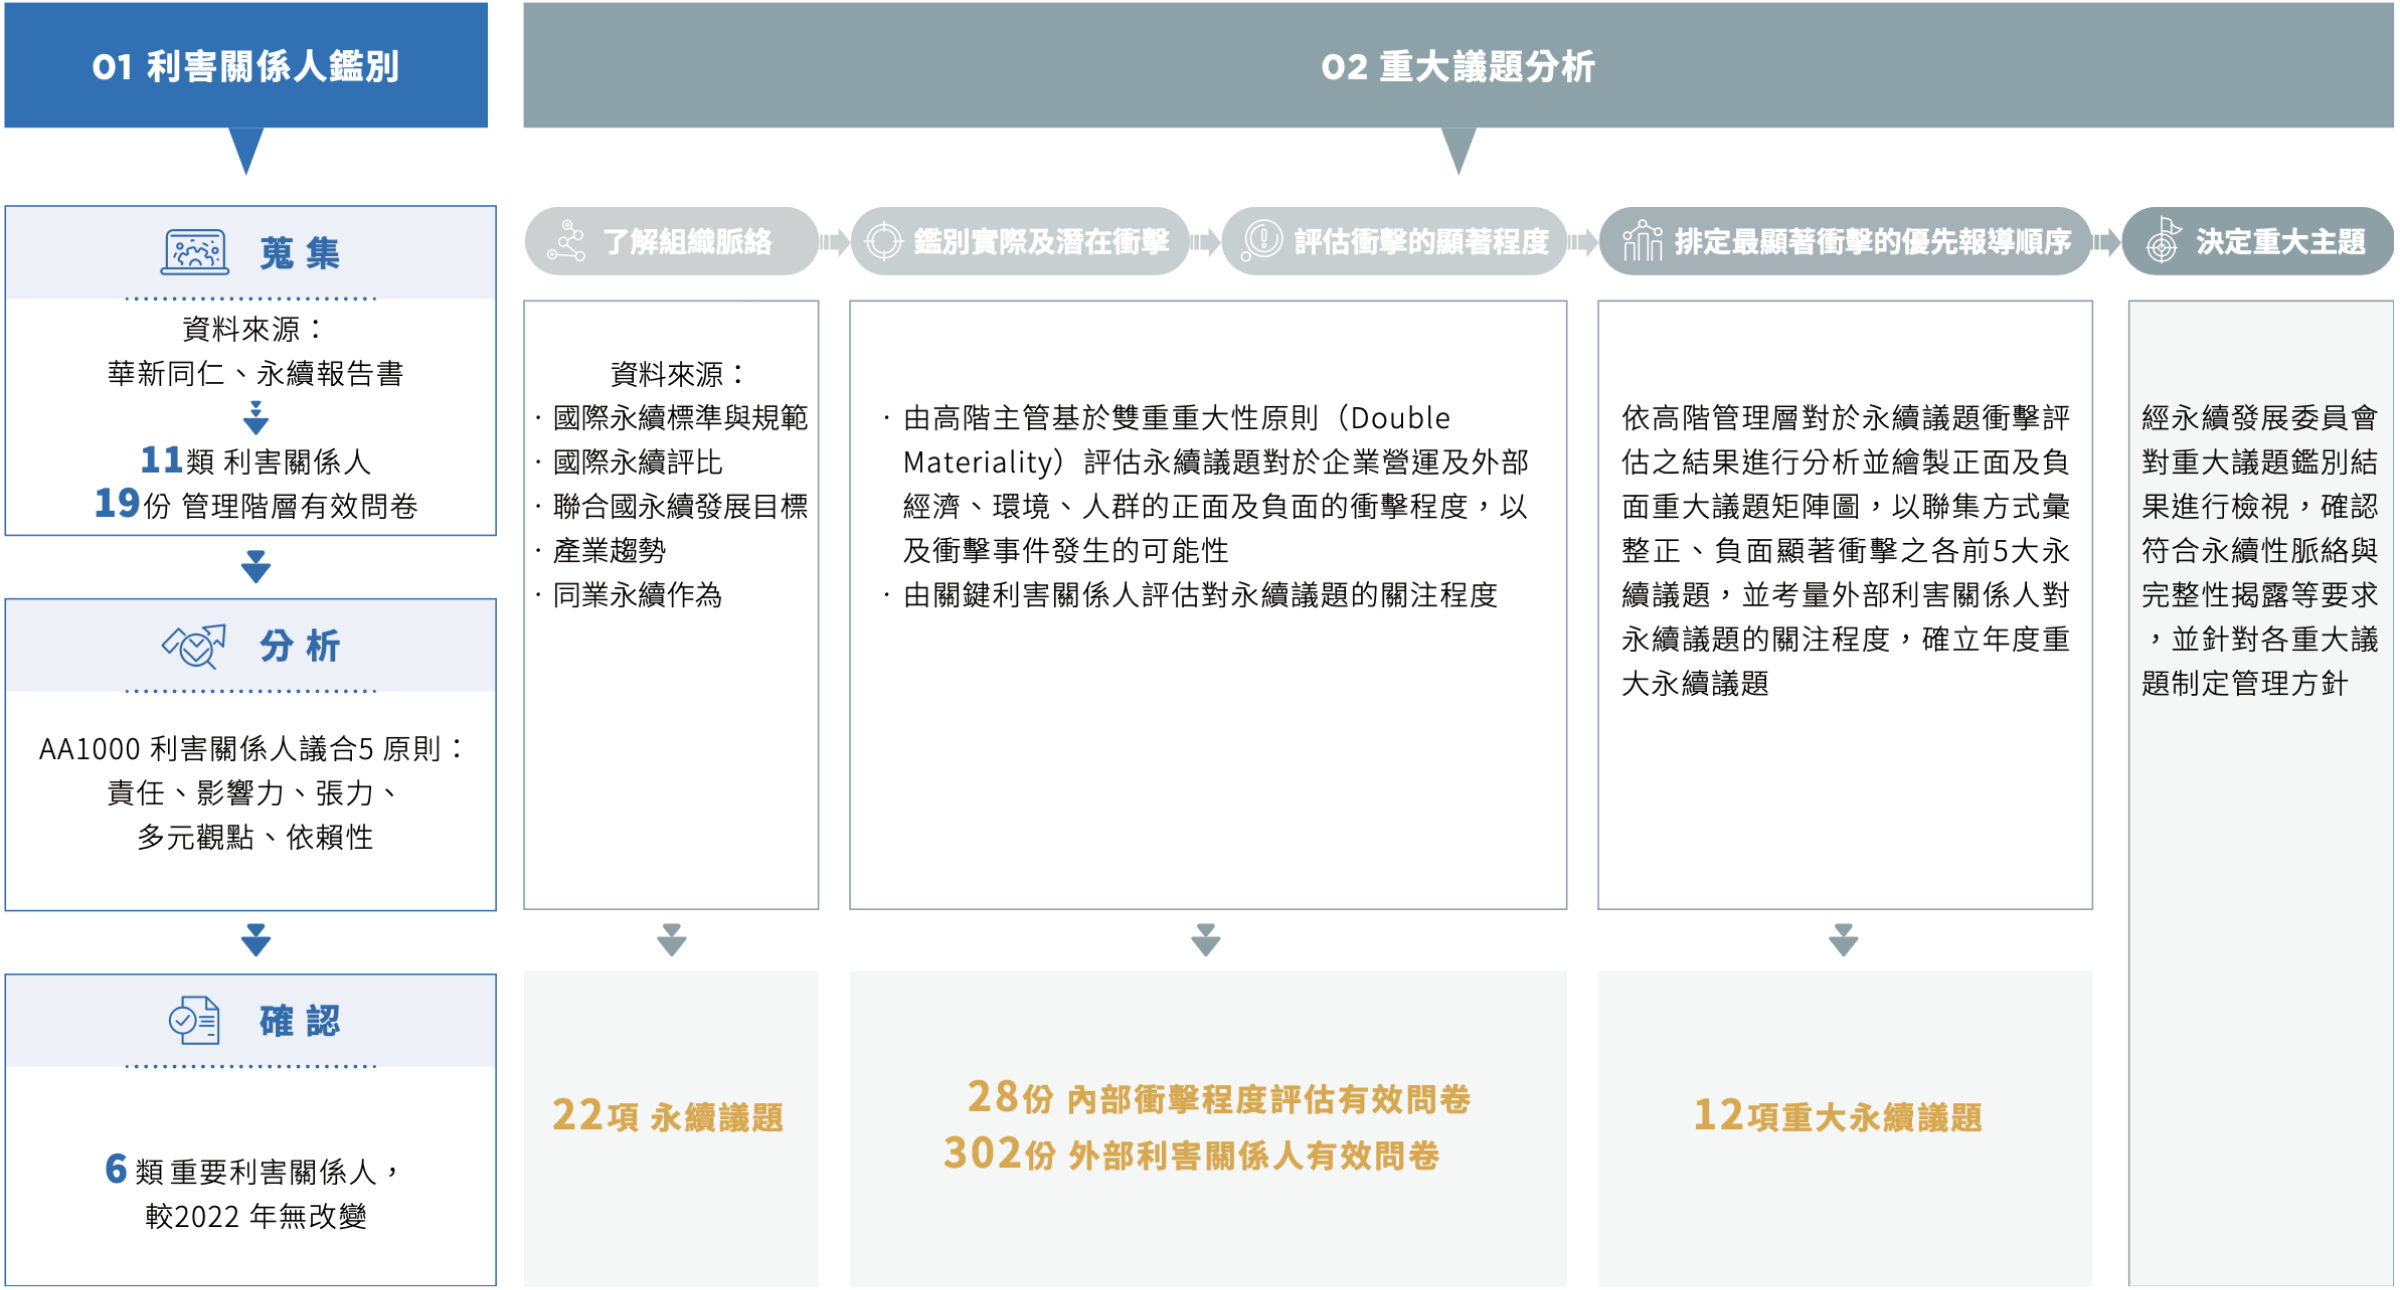
Task: Click the blue down arrow between 蒐集 and 分析 boxes
Action: click(x=256, y=566)
